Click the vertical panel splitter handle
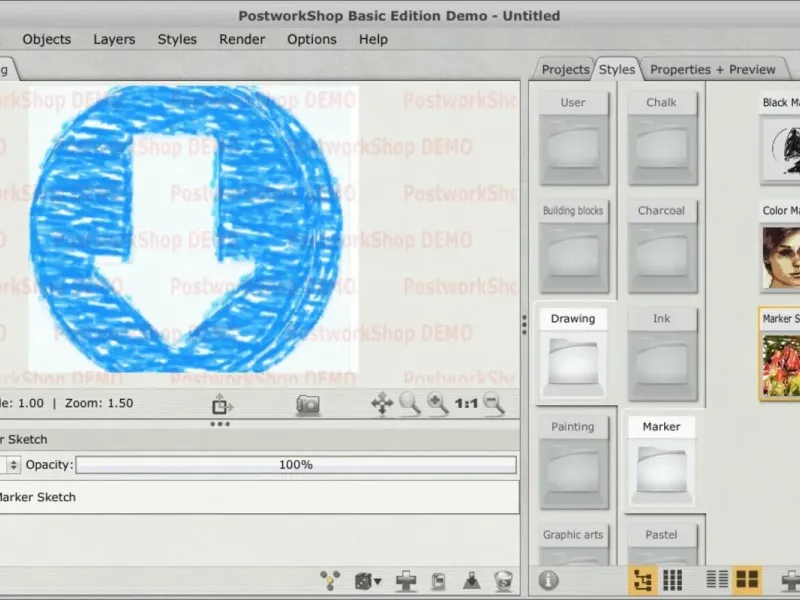The width and height of the screenshot is (800, 600). pos(524,324)
